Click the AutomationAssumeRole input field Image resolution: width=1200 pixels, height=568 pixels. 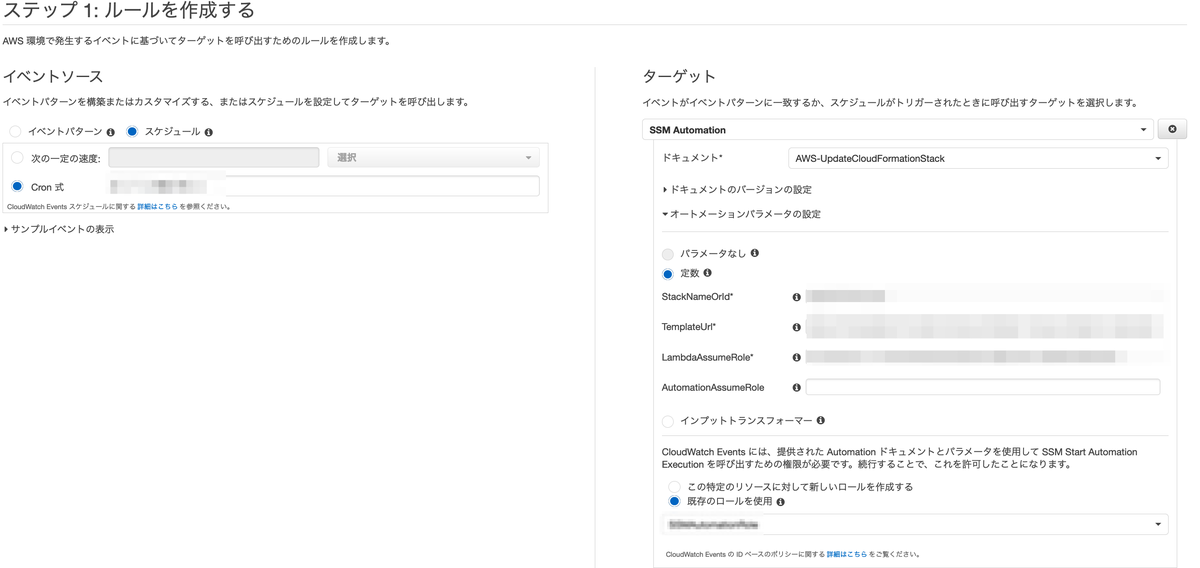(983, 387)
